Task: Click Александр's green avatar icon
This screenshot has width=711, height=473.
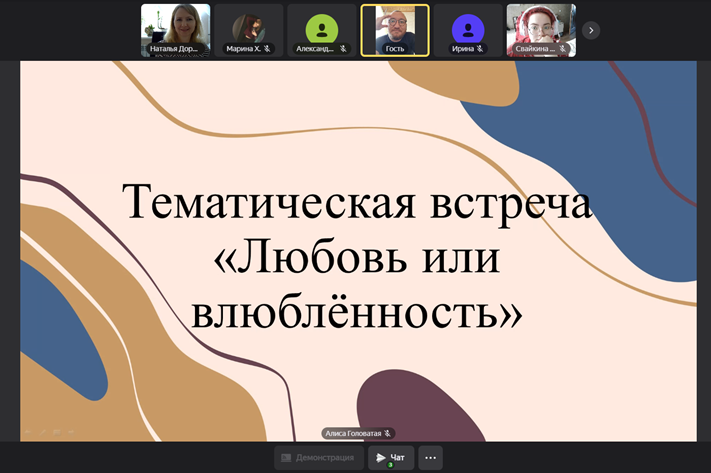Action: click(321, 27)
